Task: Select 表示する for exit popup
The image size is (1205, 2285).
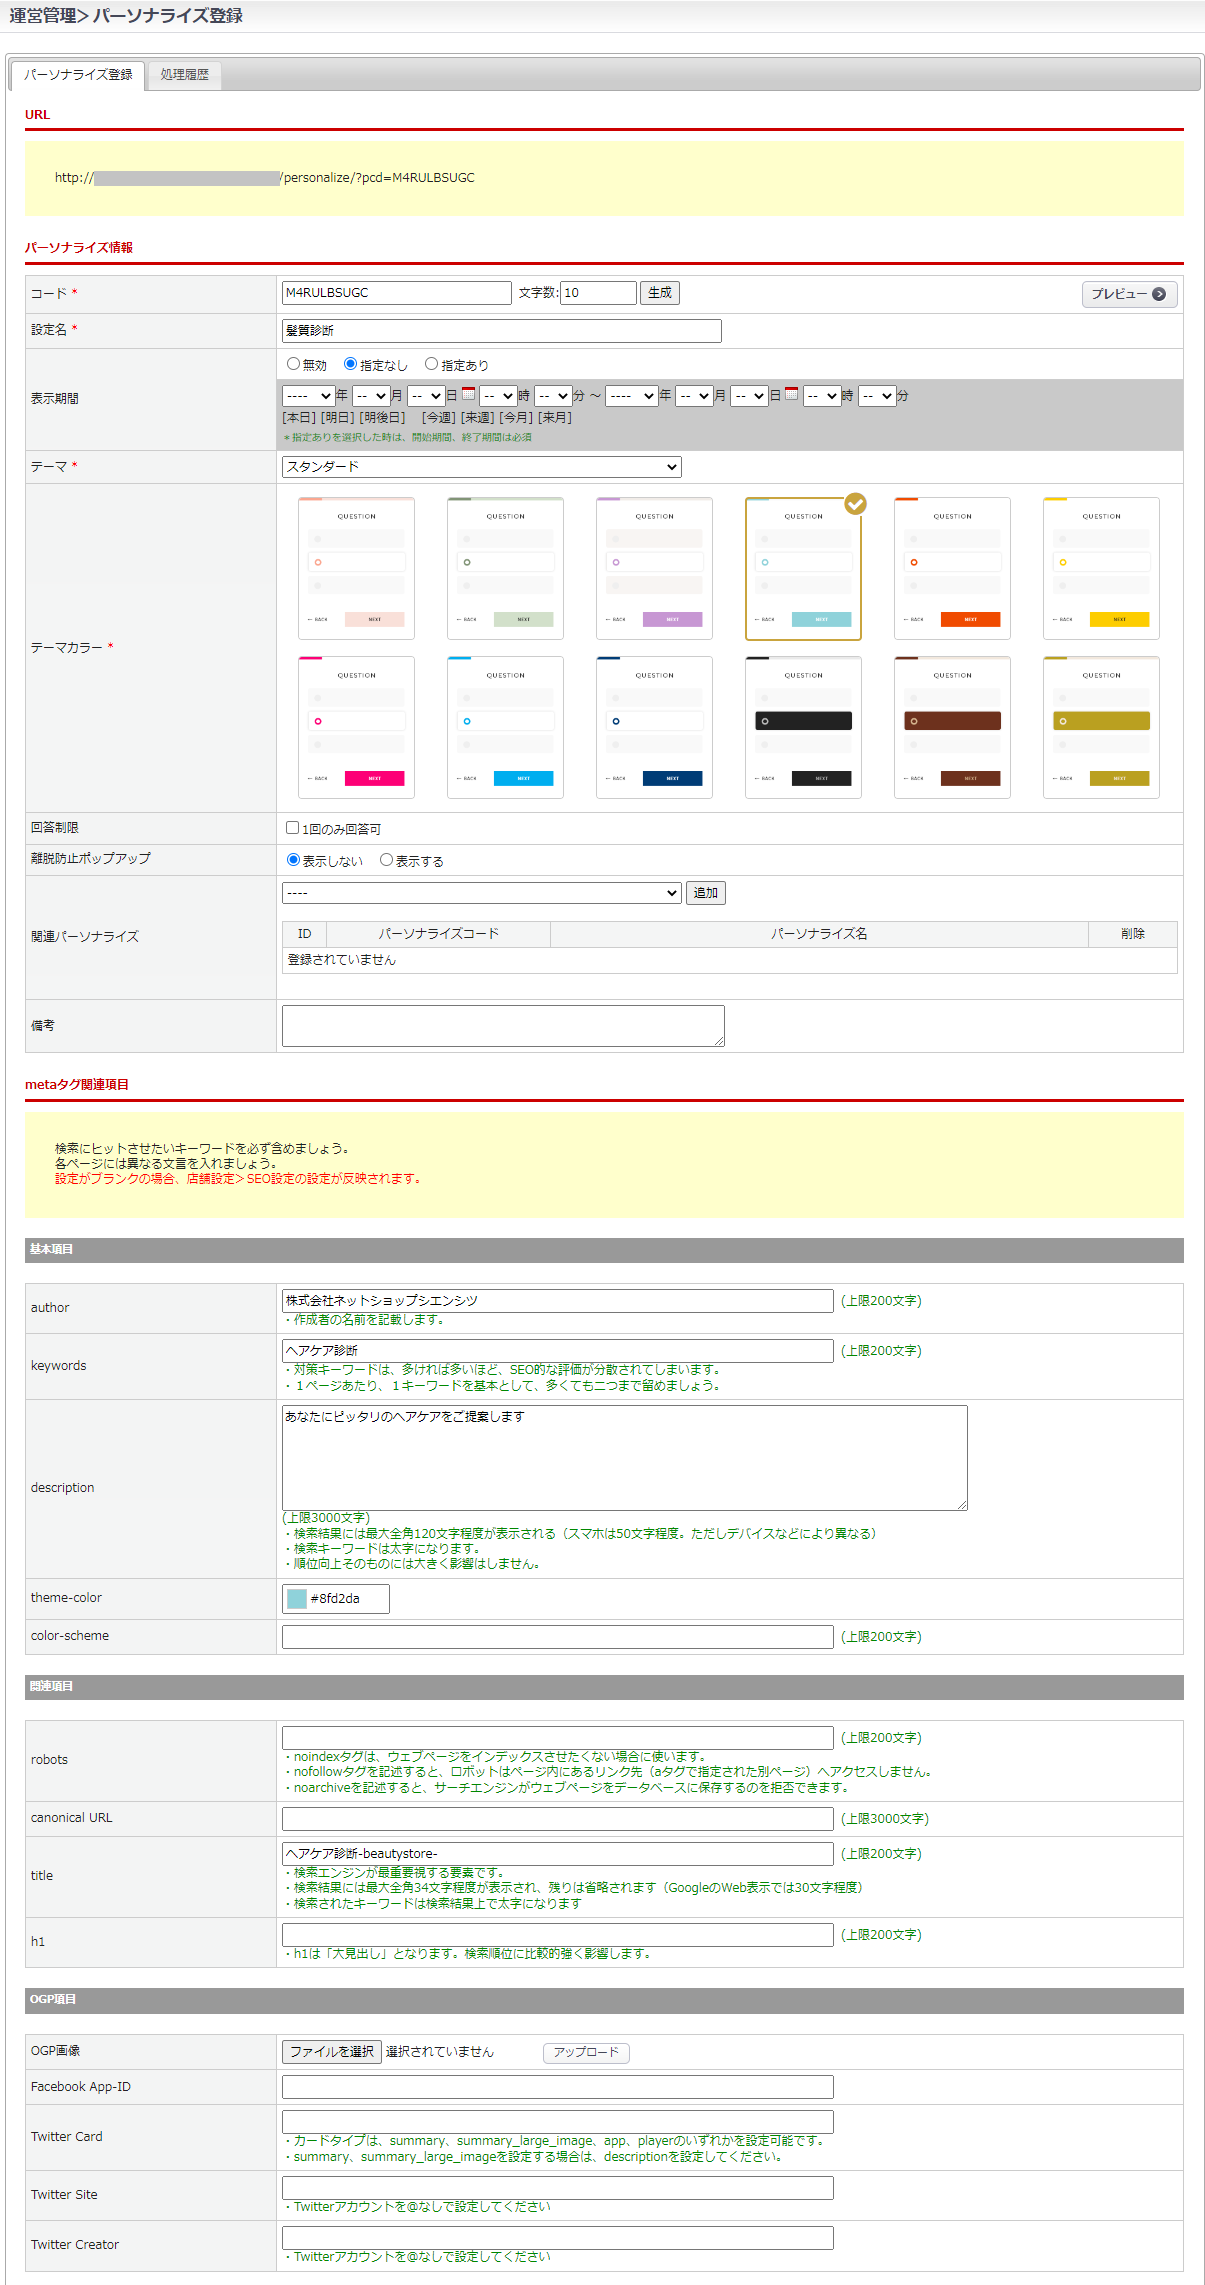Action: click(386, 860)
